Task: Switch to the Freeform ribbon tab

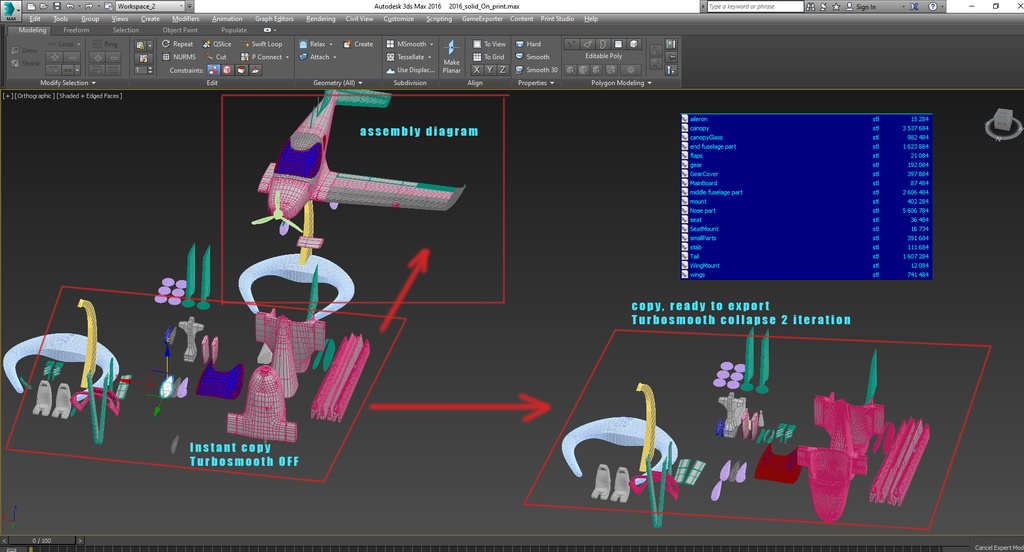Action: (x=76, y=30)
